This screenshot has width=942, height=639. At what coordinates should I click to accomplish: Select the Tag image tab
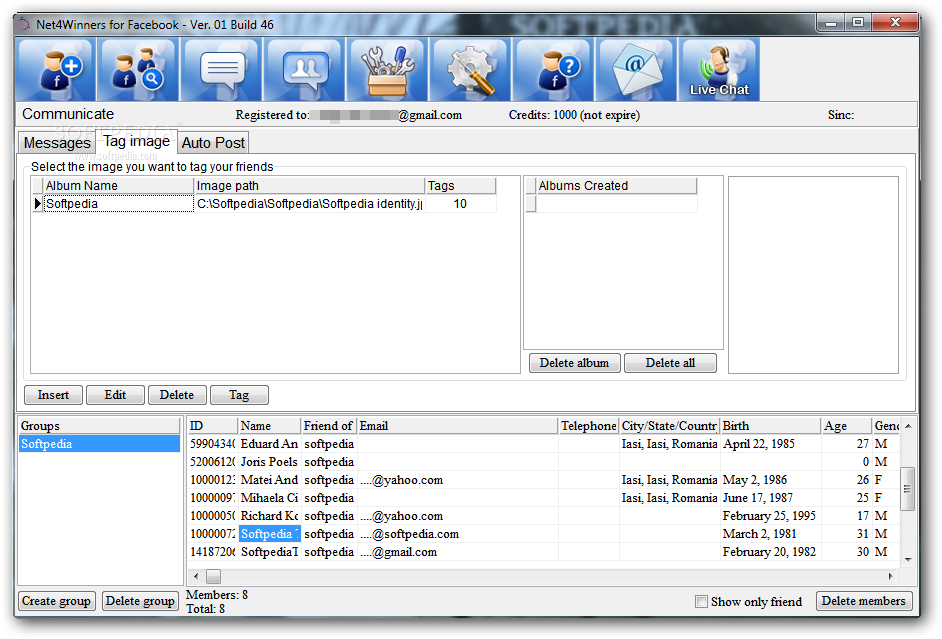[x=136, y=141]
